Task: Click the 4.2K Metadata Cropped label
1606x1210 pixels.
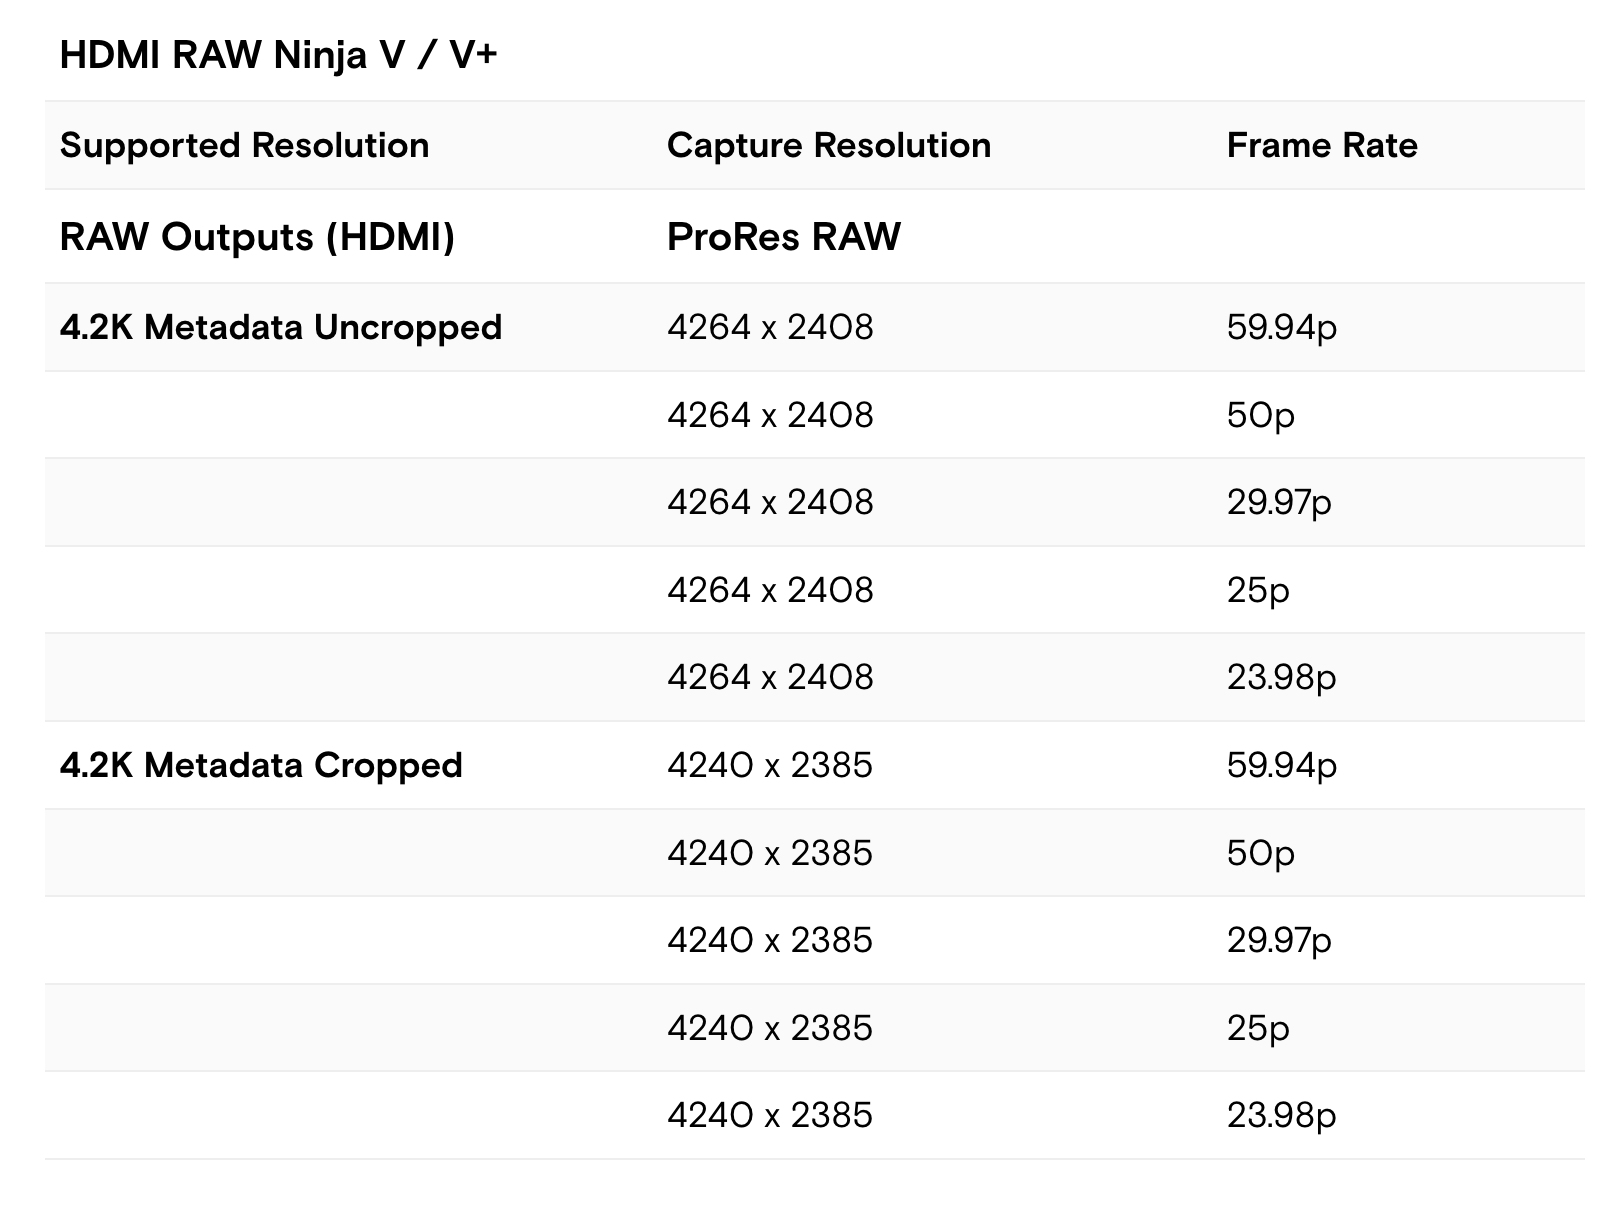Action: (x=261, y=766)
